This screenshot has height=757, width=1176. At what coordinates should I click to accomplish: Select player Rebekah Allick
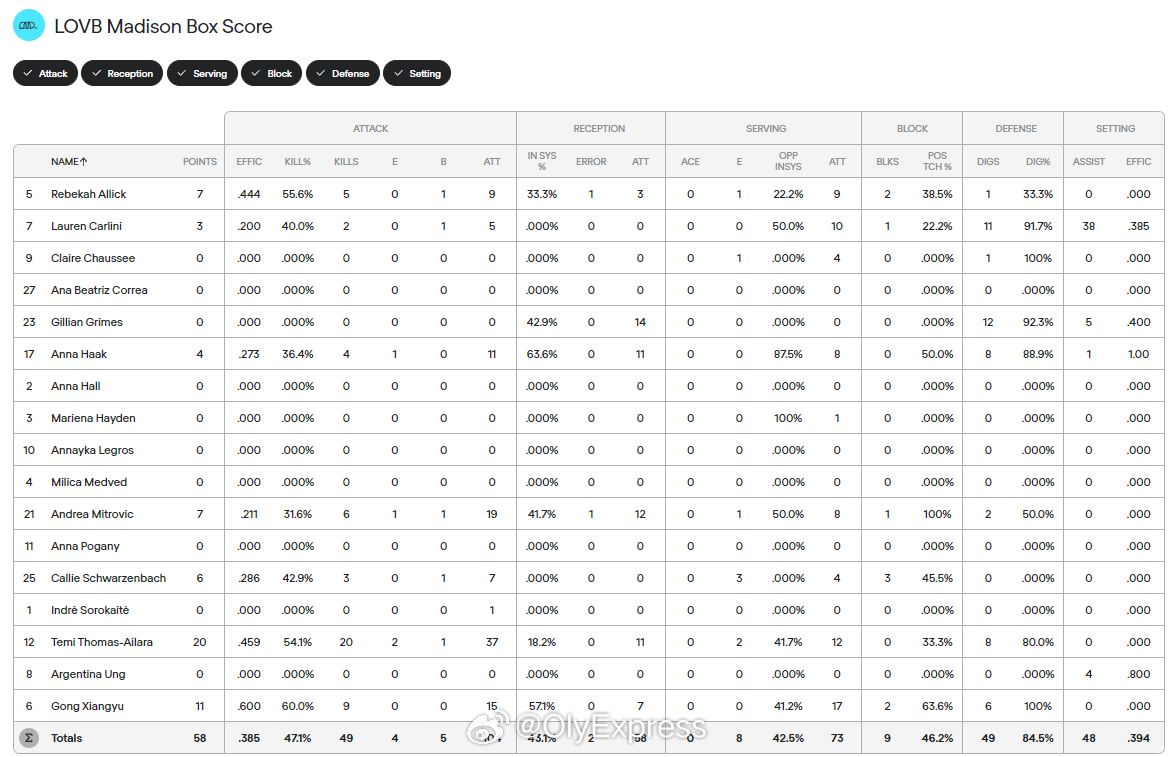pos(88,194)
